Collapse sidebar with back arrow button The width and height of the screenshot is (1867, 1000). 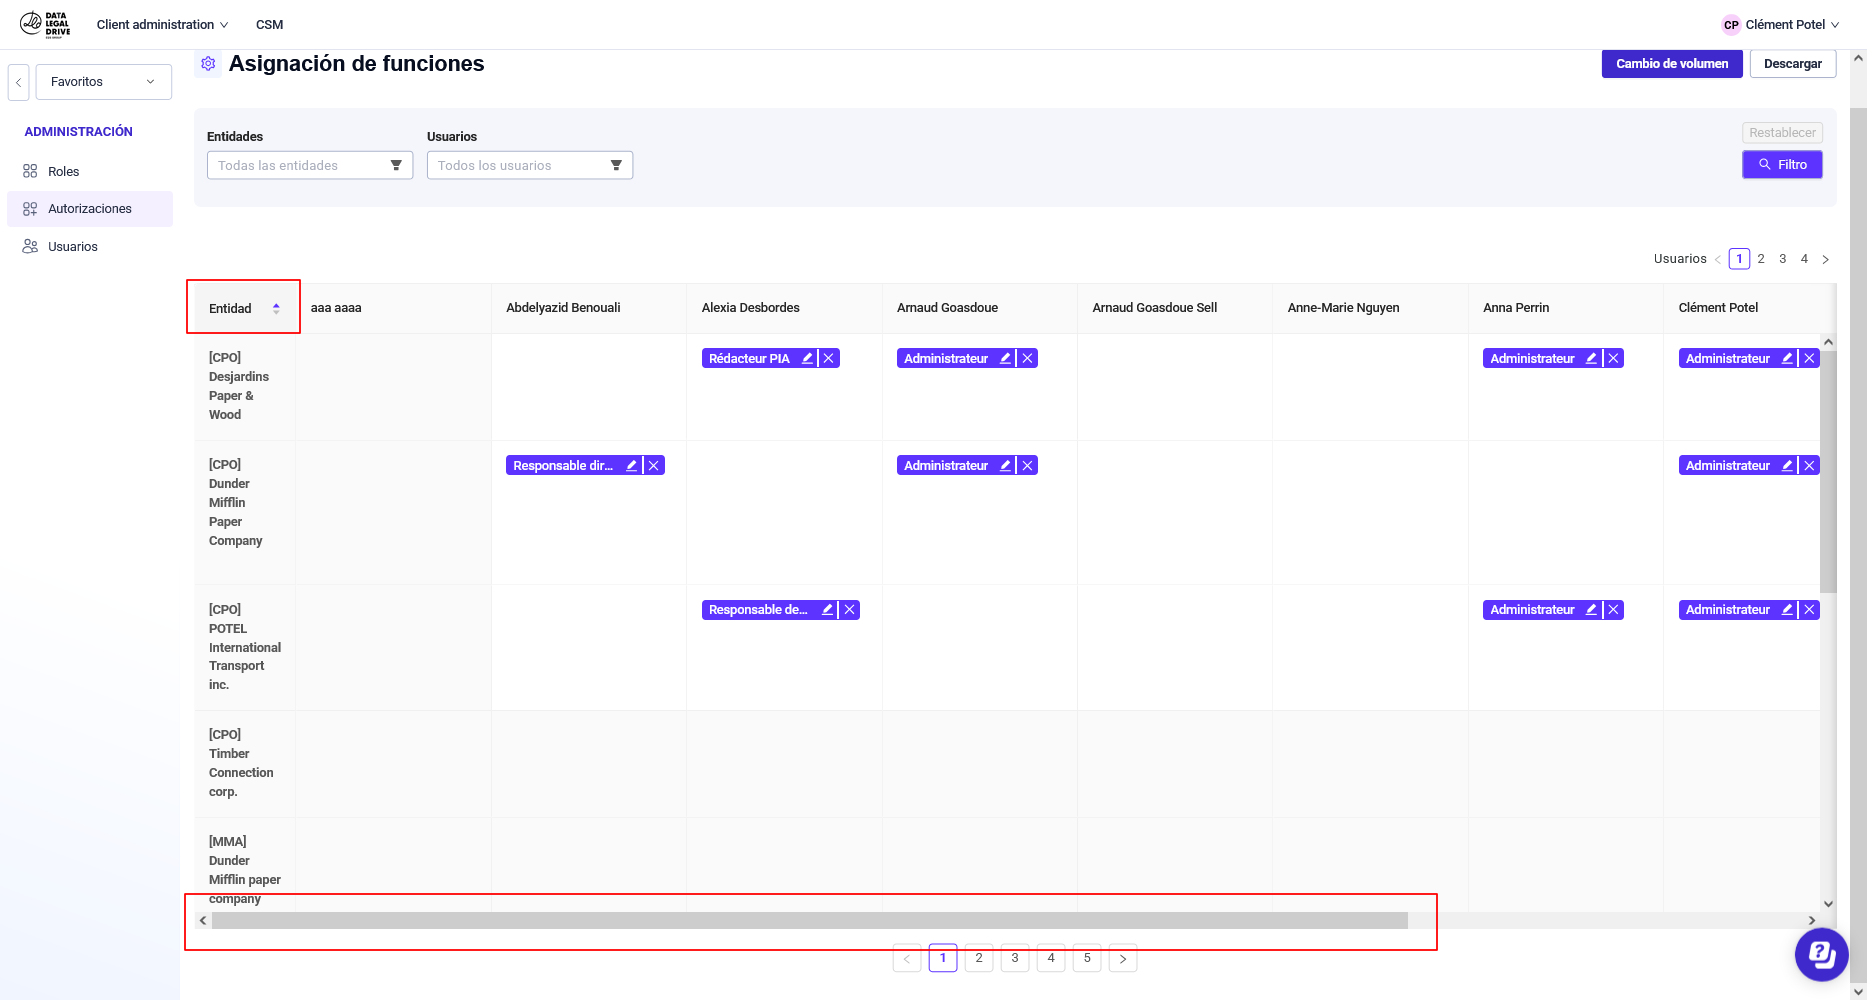[18, 82]
